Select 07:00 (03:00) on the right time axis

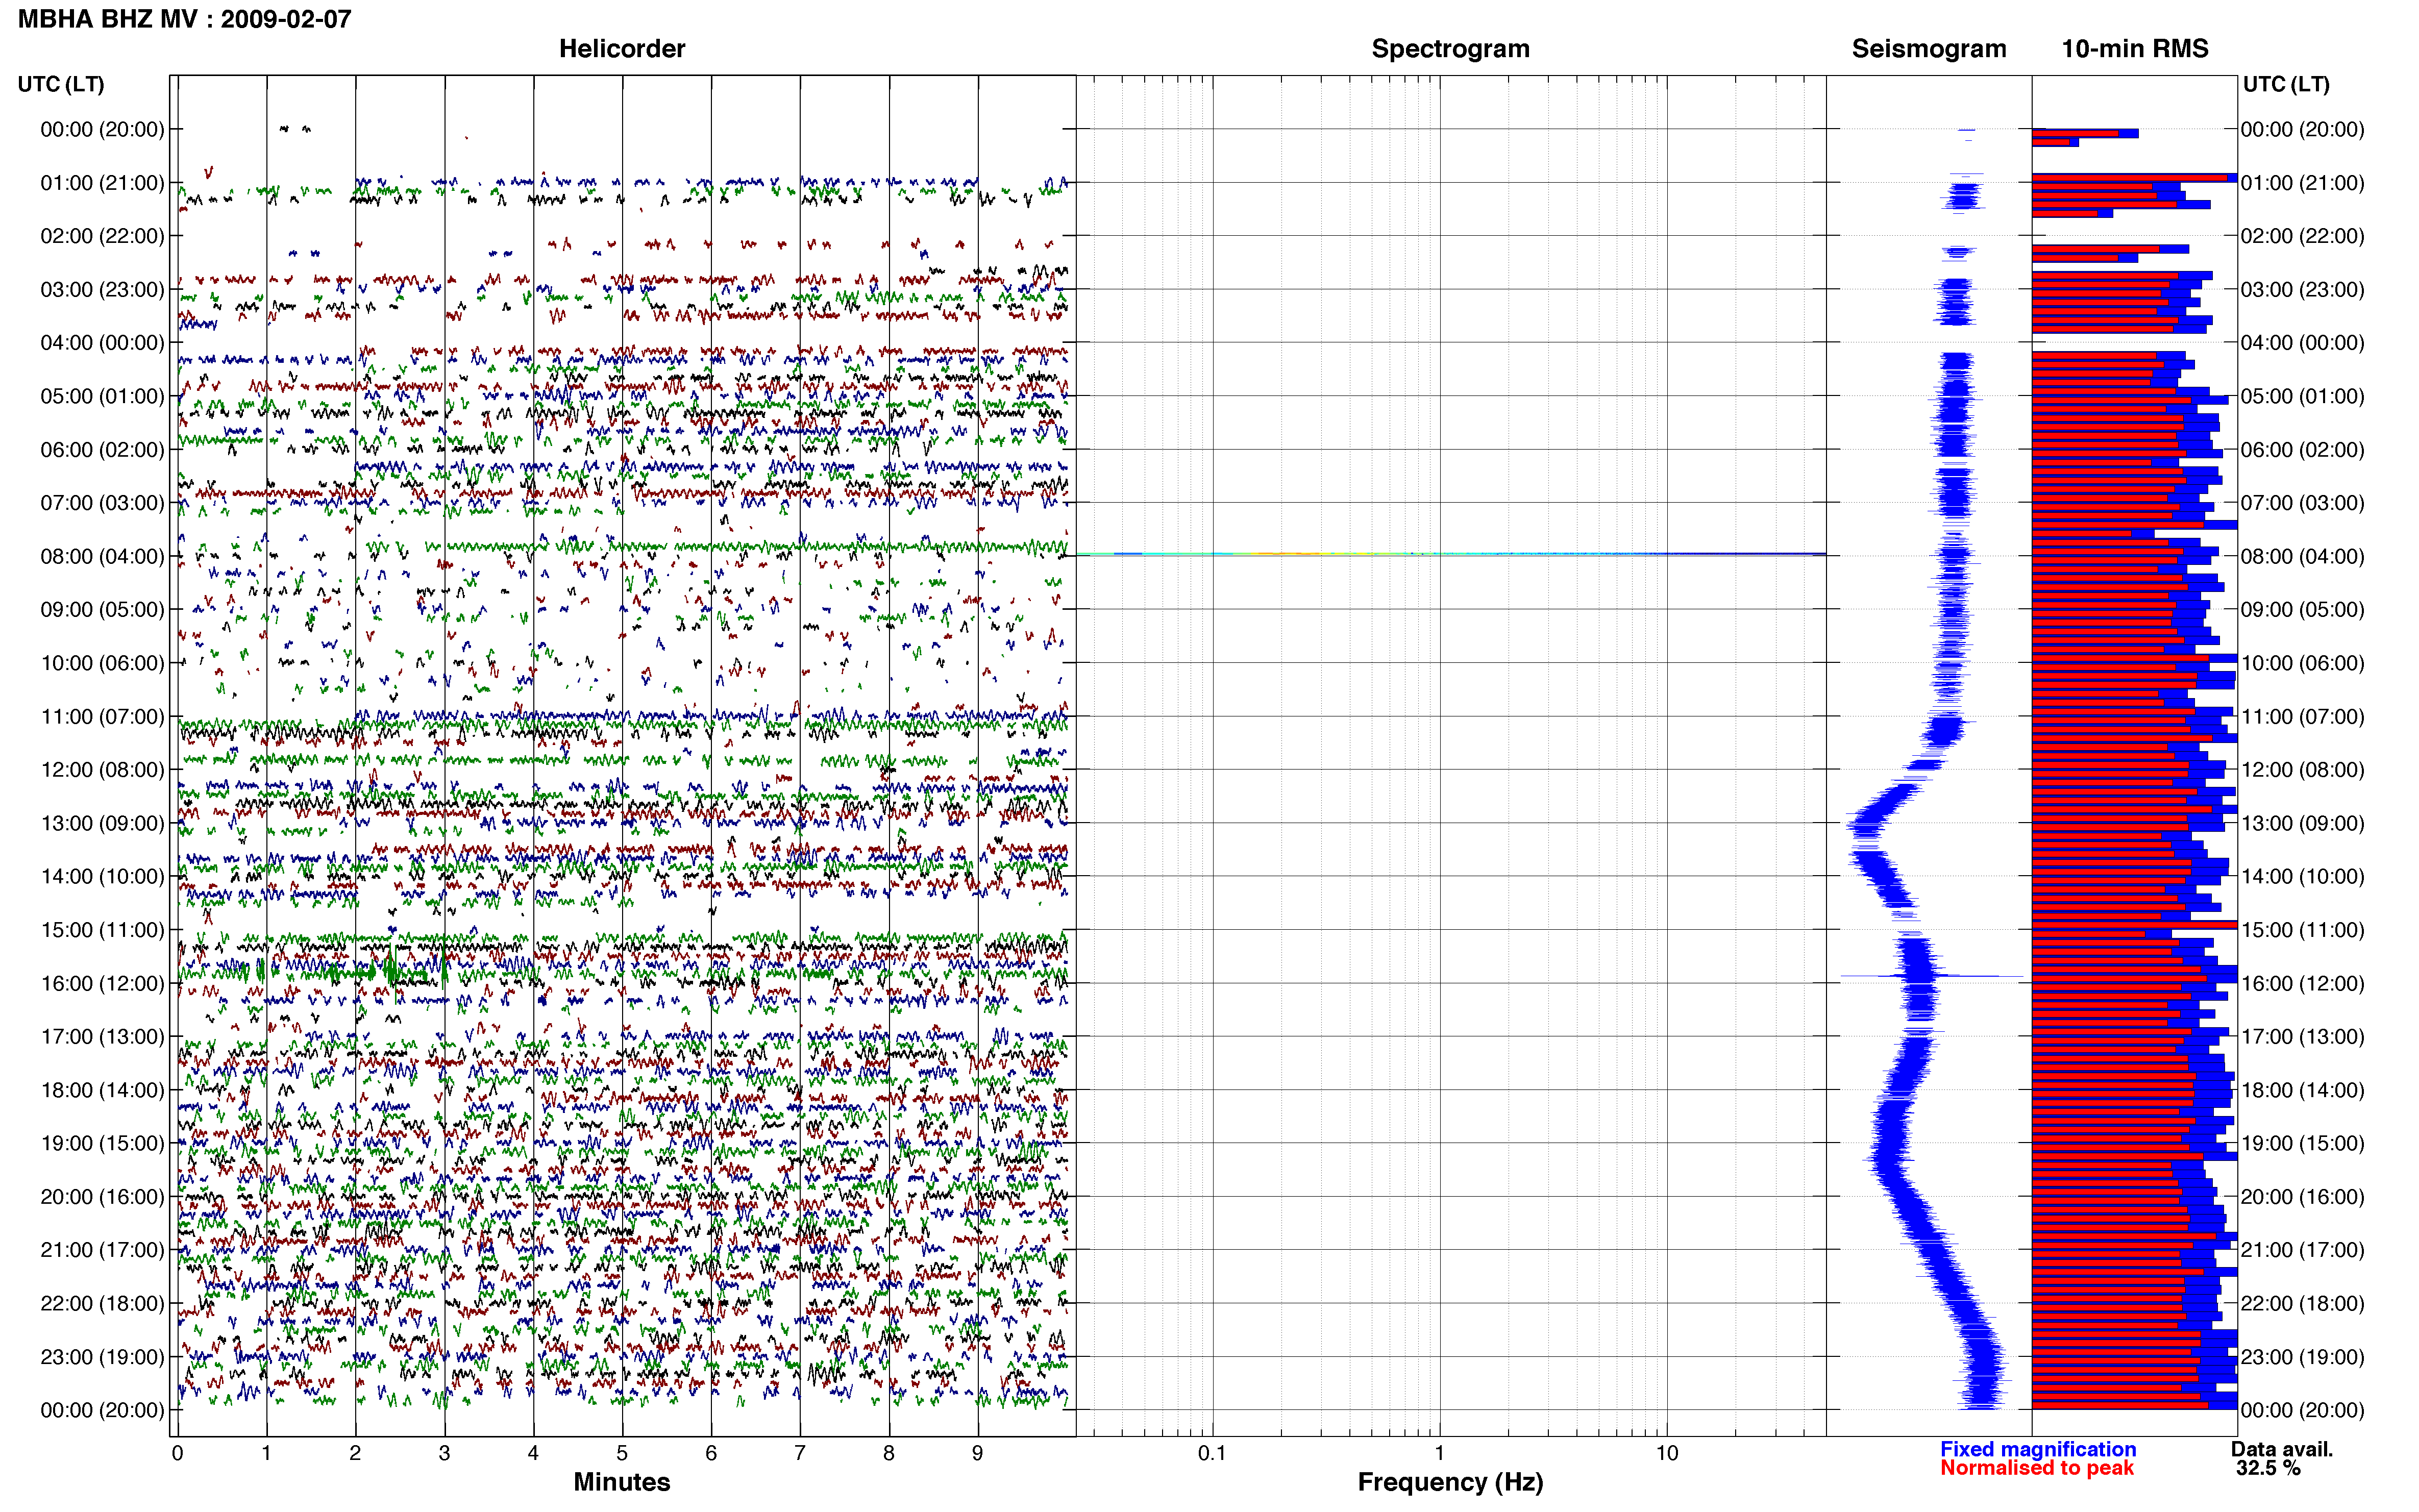point(2302,503)
